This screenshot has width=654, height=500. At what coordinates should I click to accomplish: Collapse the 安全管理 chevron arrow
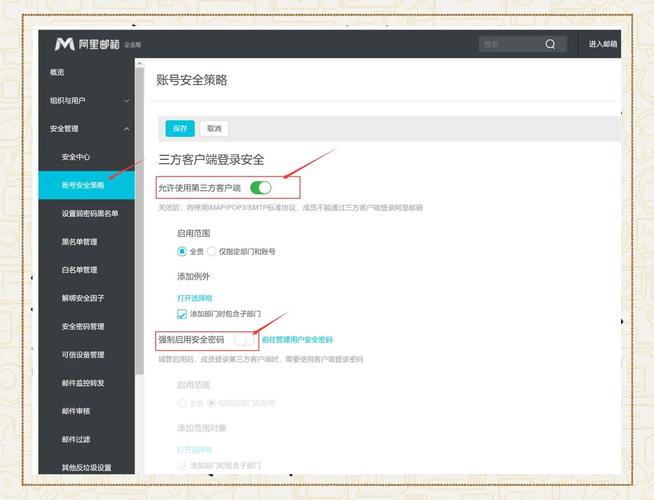126,129
